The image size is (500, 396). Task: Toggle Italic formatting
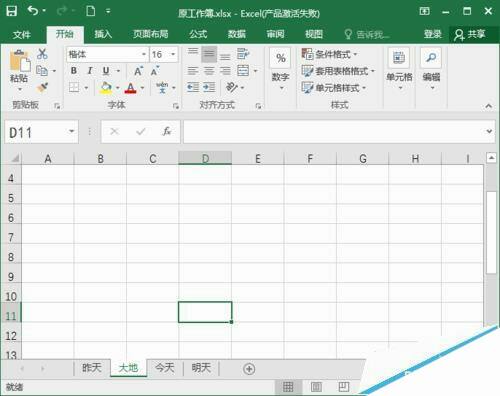click(x=90, y=71)
